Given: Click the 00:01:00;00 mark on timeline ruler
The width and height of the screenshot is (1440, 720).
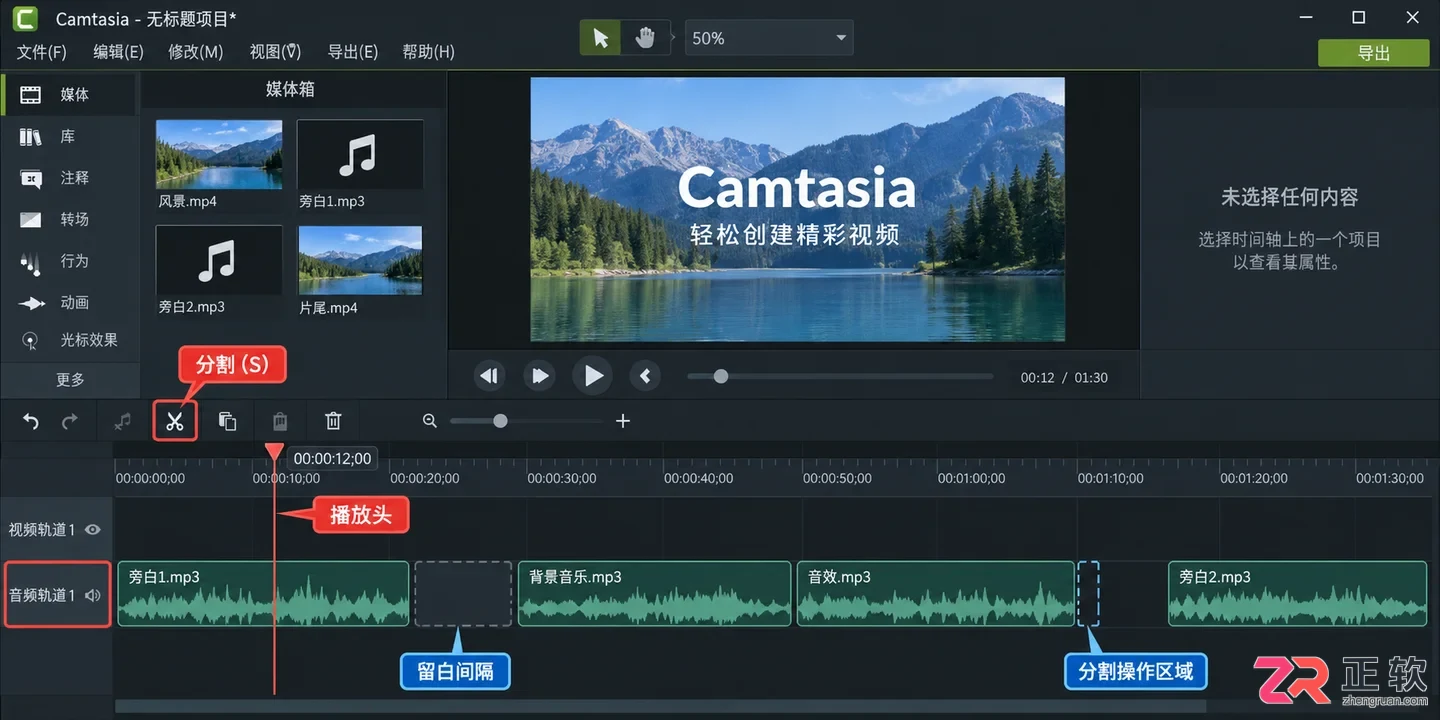Looking at the screenshot, I should click(x=971, y=478).
